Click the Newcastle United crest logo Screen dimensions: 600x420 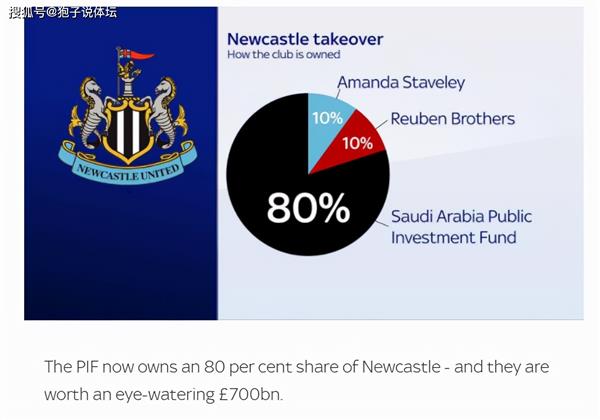(127, 116)
